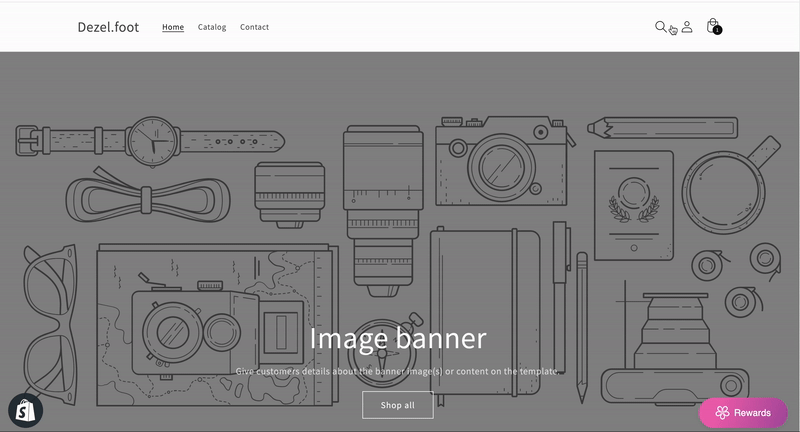The image size is (800, 432).
Task: Open the Catalog menu item
Action: pyautogui.click(x=212, y=27)
